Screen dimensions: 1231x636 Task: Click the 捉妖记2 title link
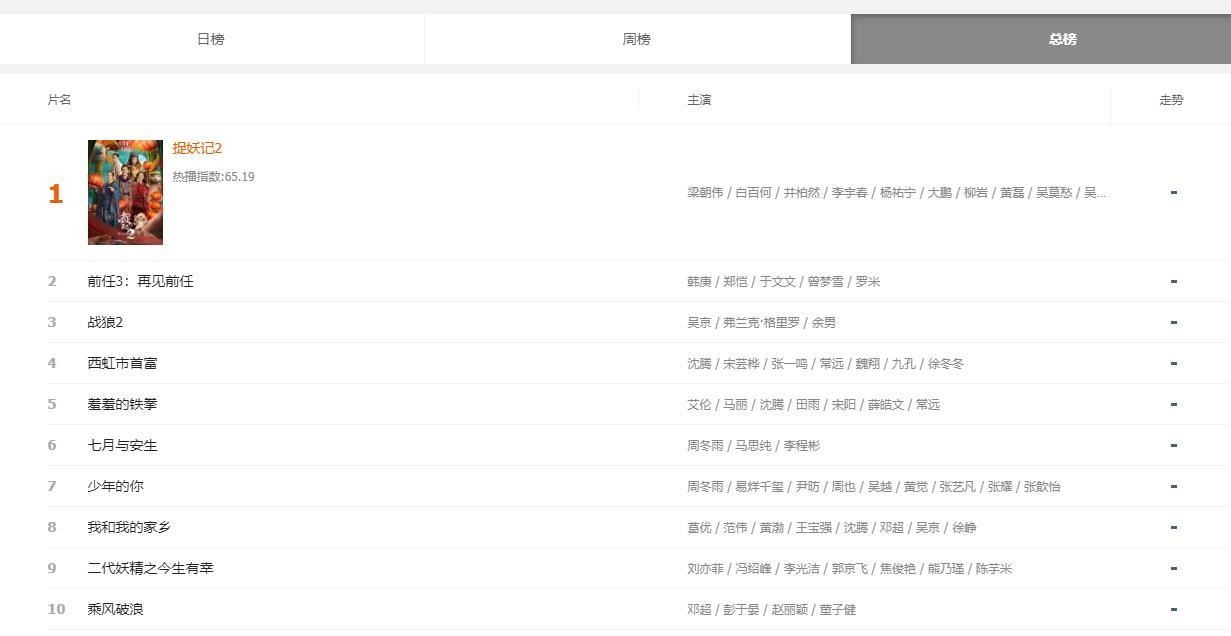pos(197,148)
